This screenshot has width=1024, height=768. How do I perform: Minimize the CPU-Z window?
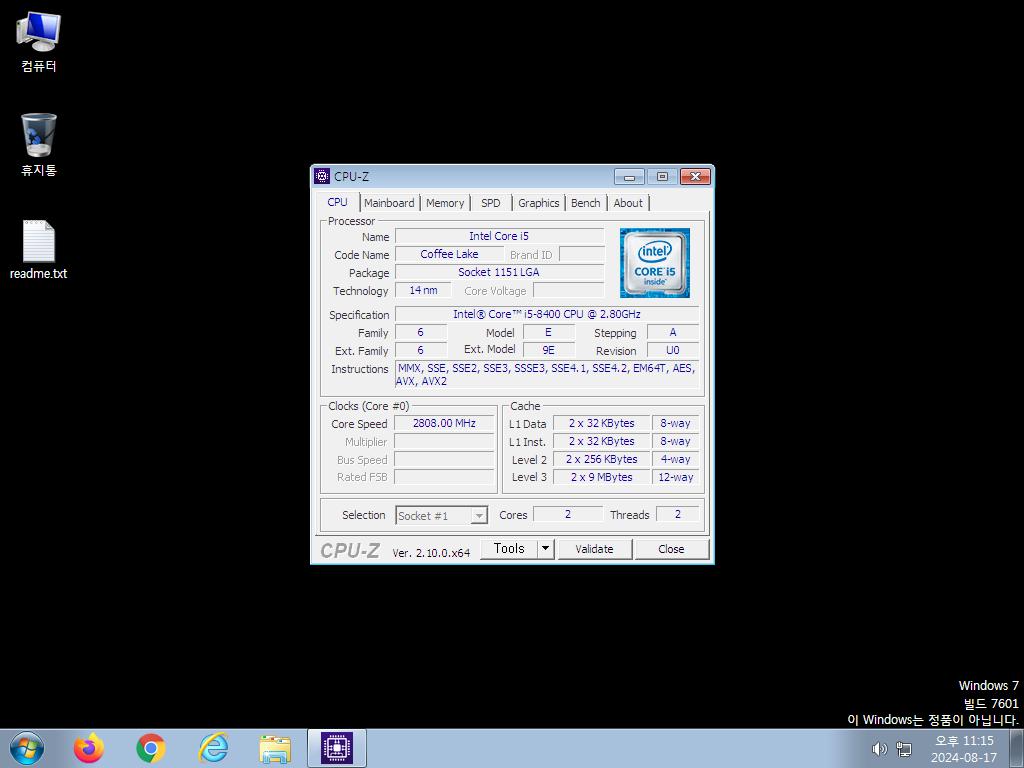coord(630,176)
